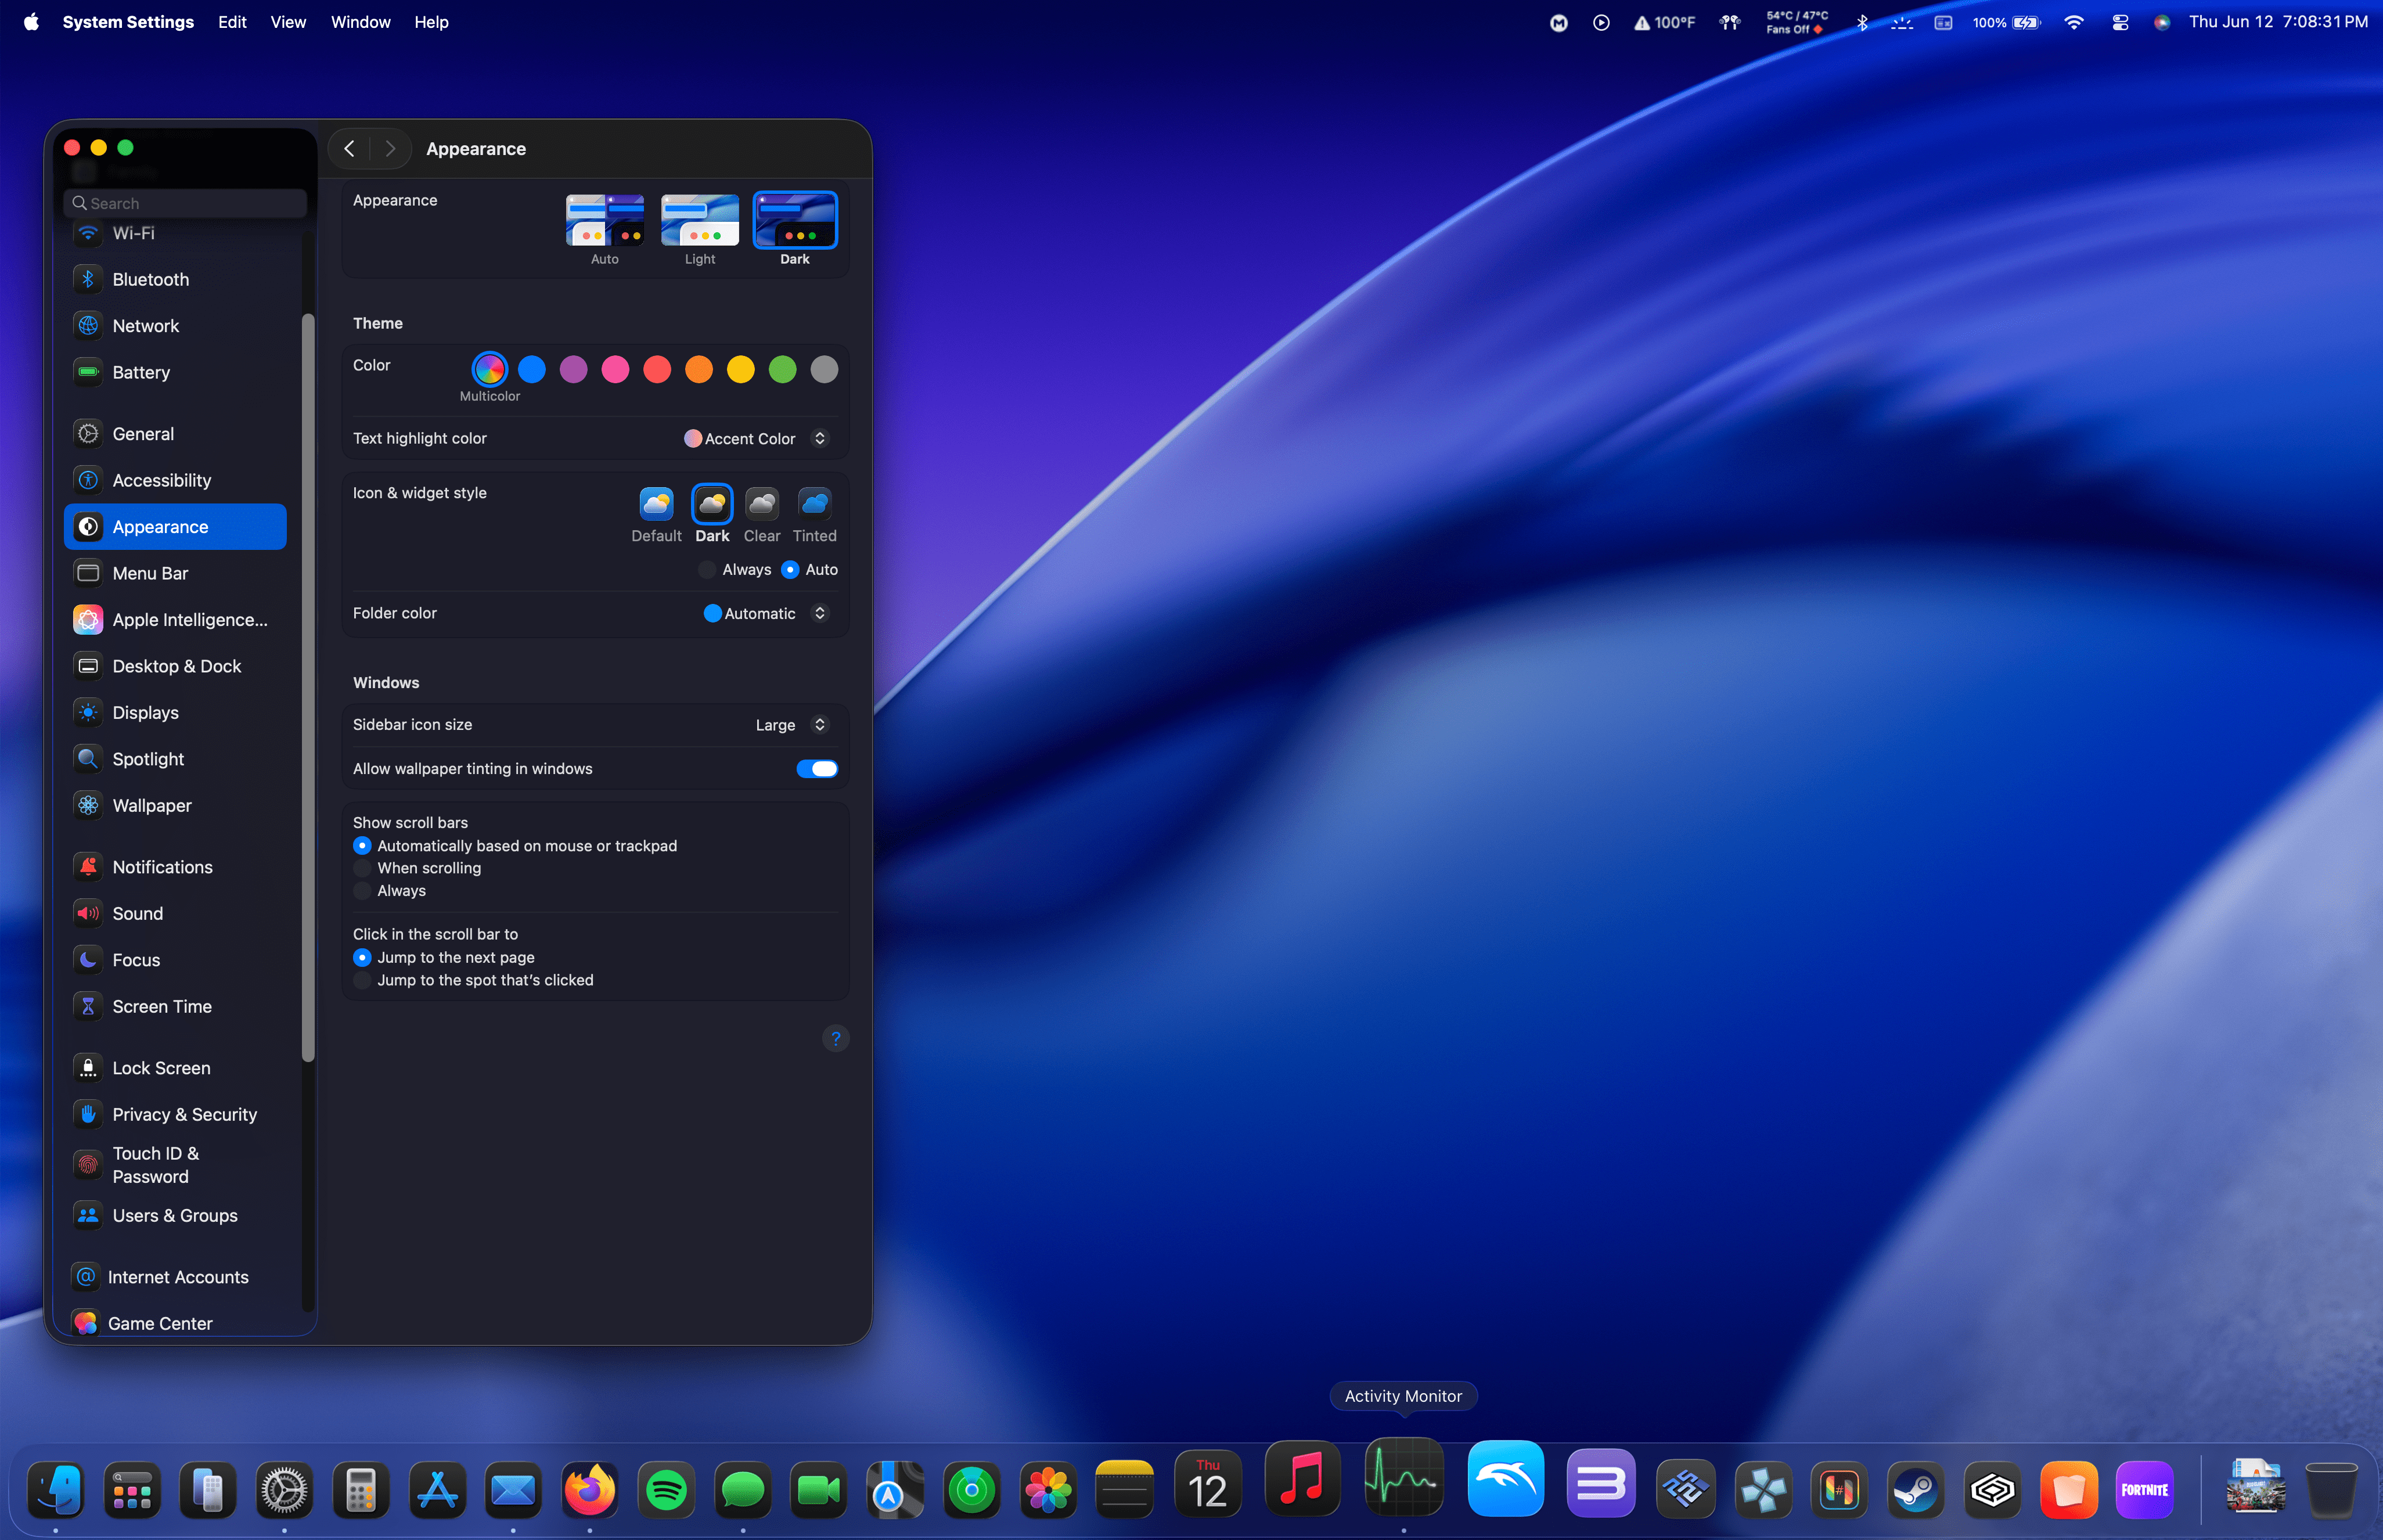The height and width of the screenshot is (1540, 2383).
Task: Open Wallpaper settings in sidebar
Action: (x=176, y=806)
